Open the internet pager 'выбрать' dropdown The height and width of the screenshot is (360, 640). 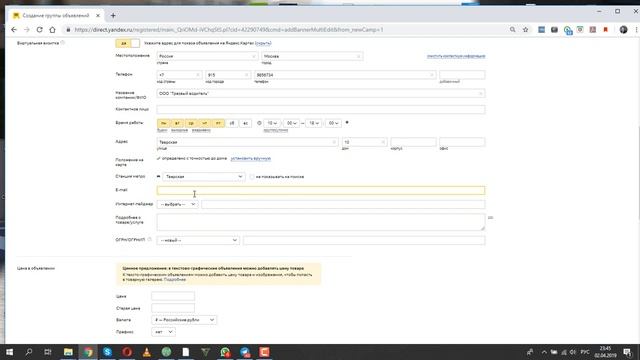(x=177, y=204)
